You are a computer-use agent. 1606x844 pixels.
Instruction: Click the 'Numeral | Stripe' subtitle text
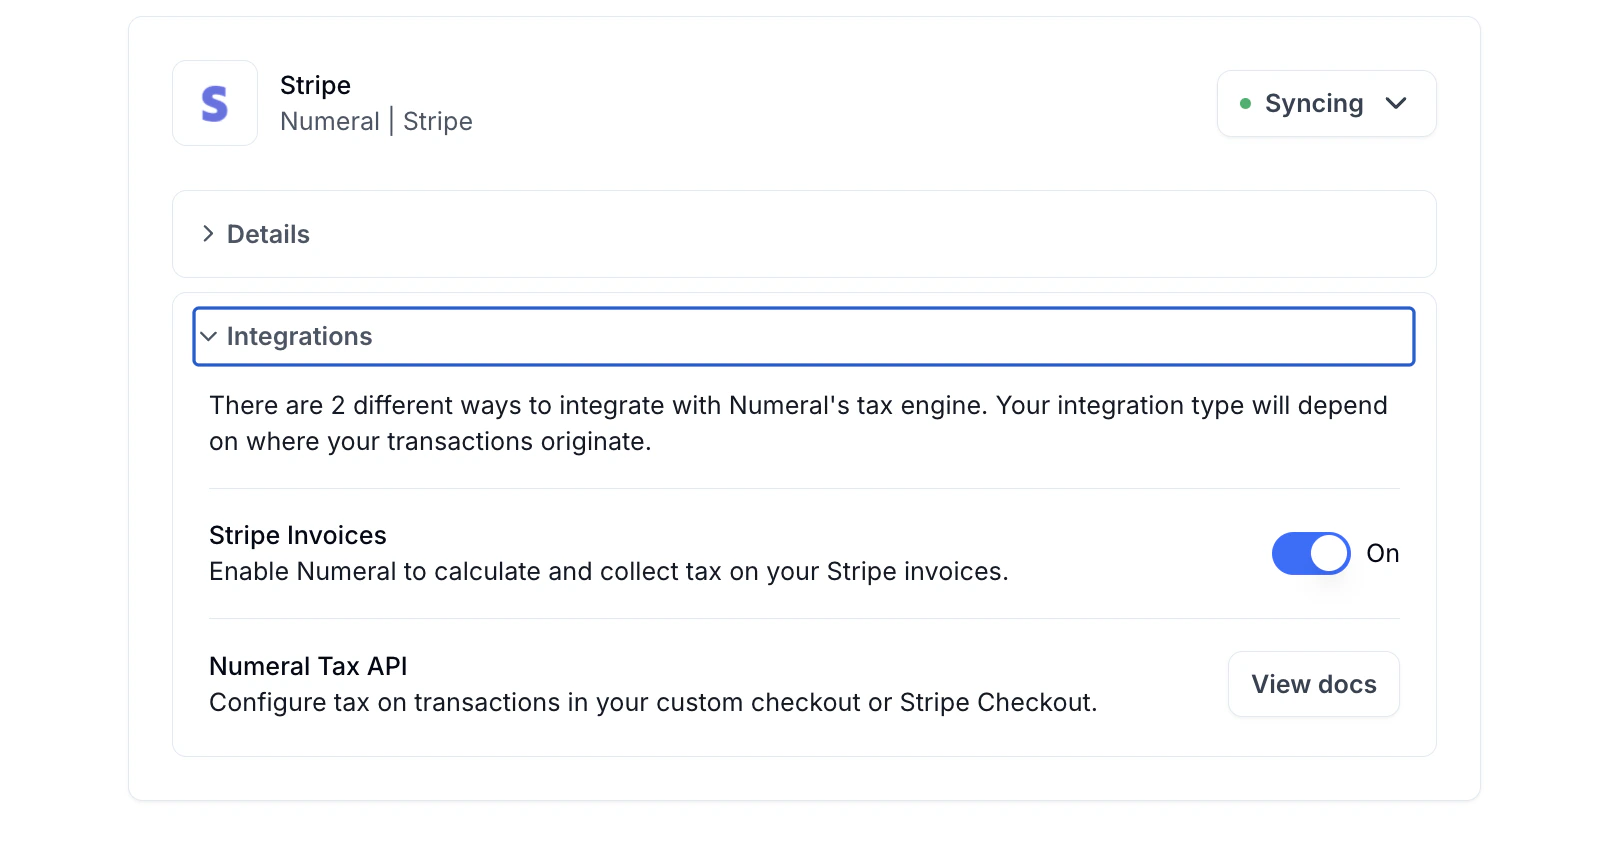[x=376, y=121]
